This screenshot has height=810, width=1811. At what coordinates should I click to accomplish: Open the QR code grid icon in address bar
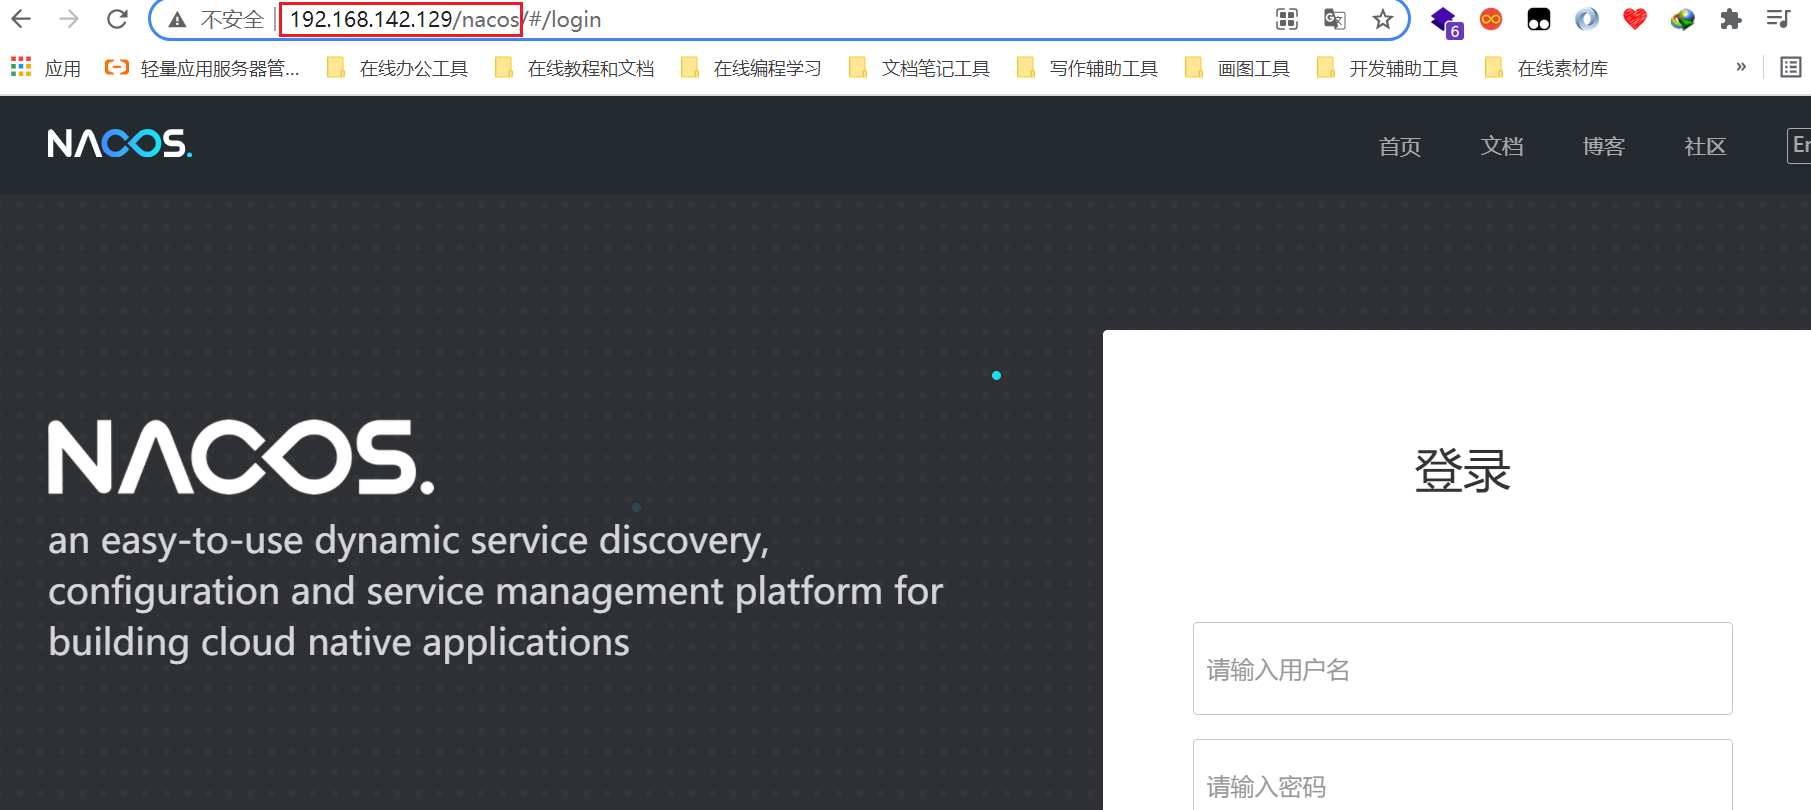tap(1287, 19)
